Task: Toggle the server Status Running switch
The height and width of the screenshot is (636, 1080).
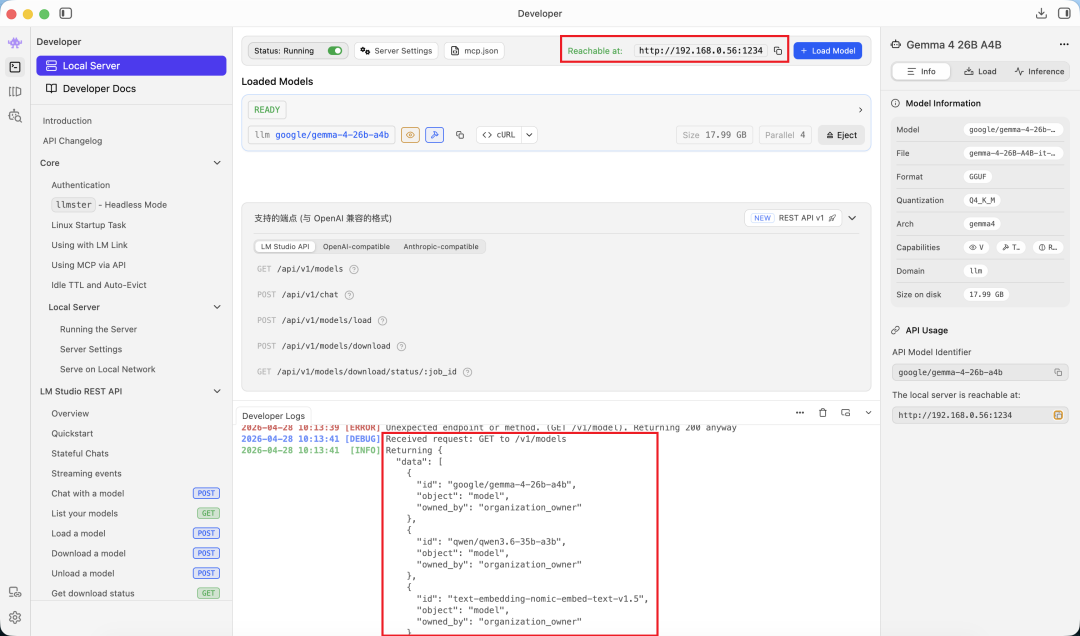Action: (x=335, y=51)
